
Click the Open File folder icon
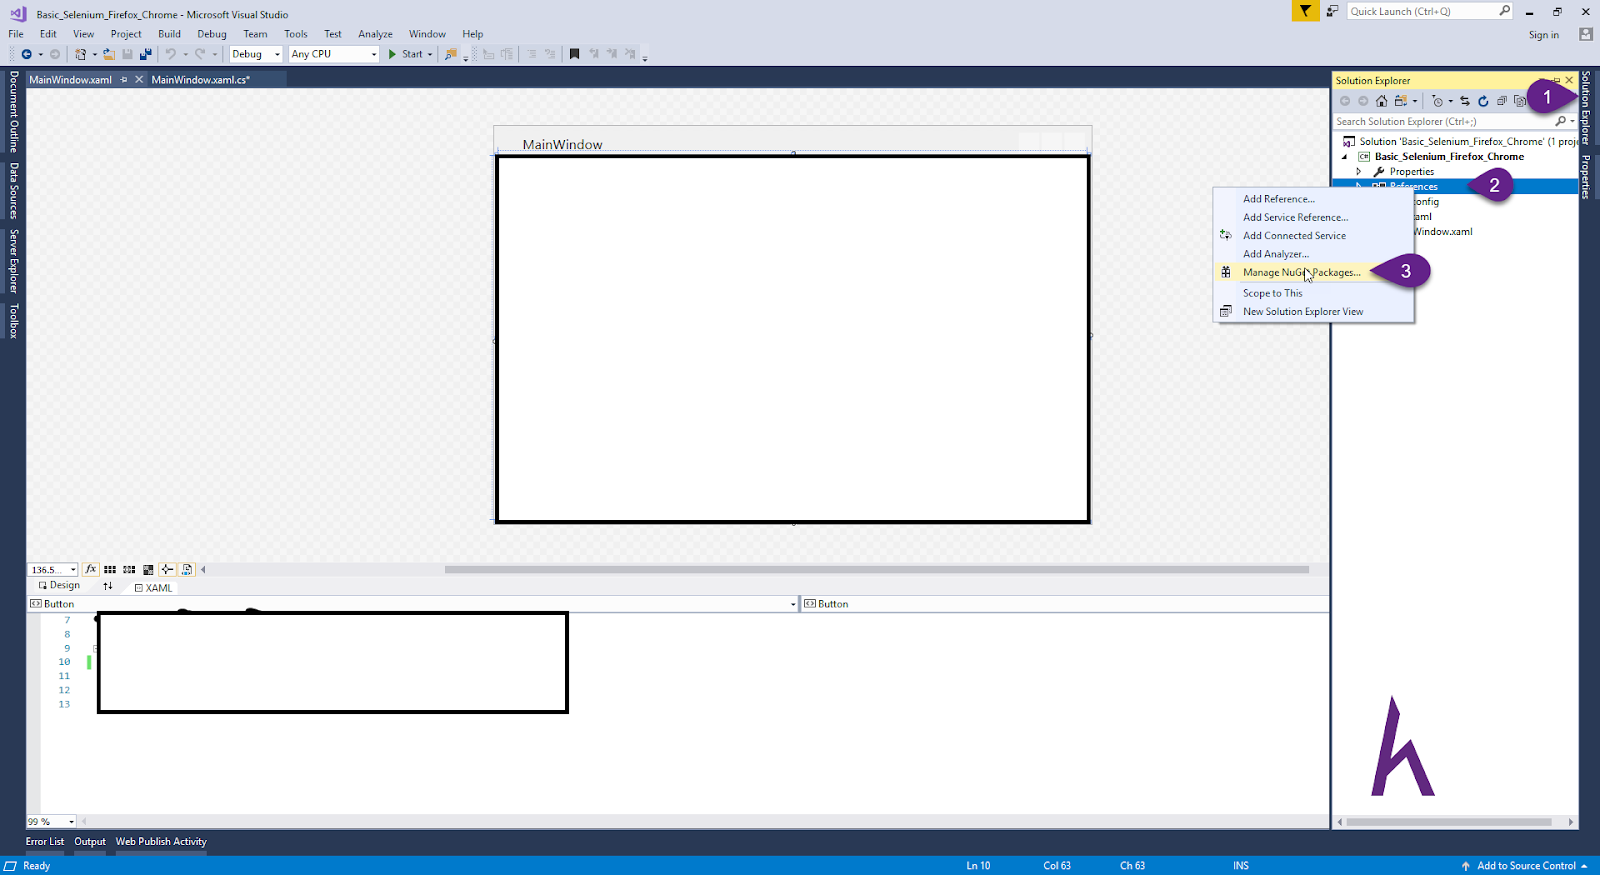(109, 54)
